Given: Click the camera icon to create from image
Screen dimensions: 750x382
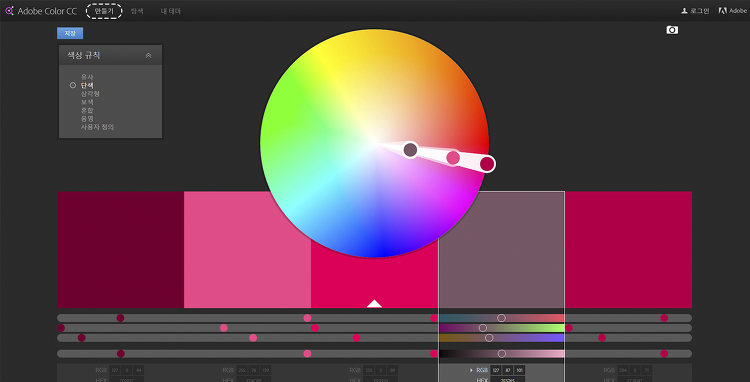Looking at the screenshot, I should [x=672, y=30].
